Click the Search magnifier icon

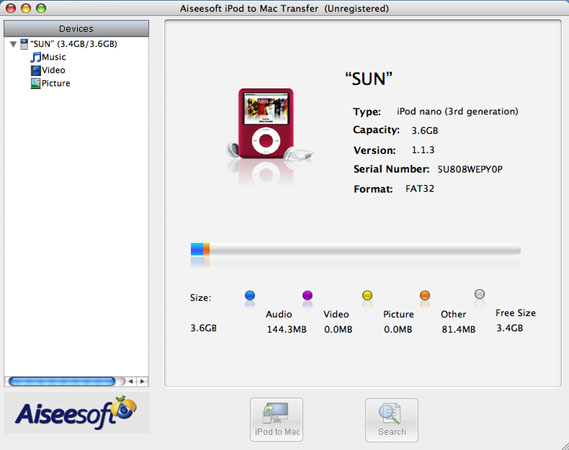point(390,414)
